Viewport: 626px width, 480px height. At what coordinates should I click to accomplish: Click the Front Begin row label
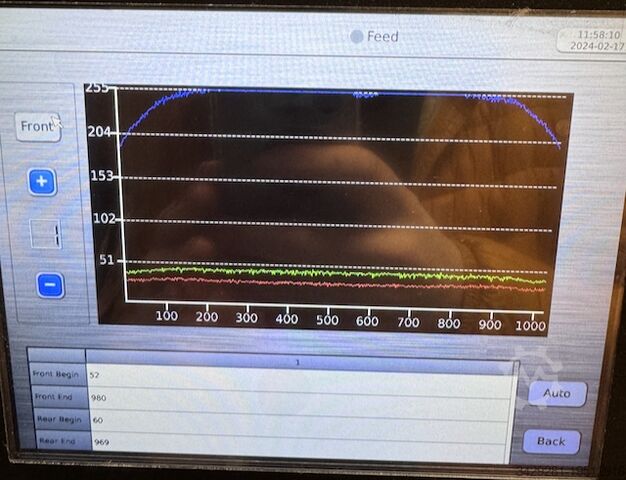[57, 374]
